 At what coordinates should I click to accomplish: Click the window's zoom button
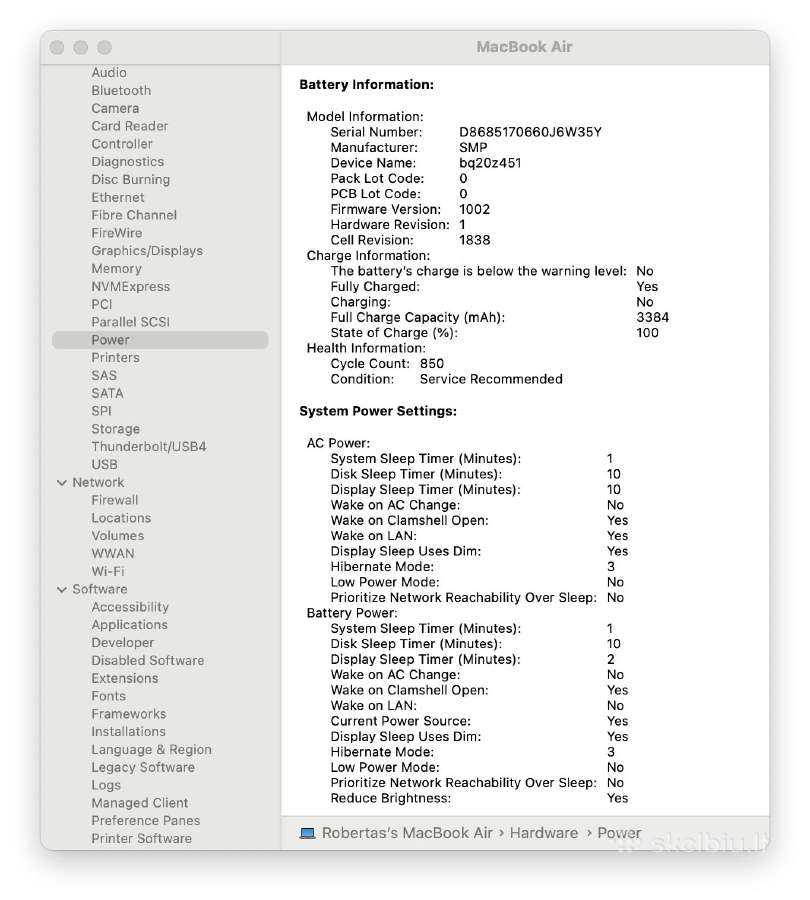click(x=104, y=48)
